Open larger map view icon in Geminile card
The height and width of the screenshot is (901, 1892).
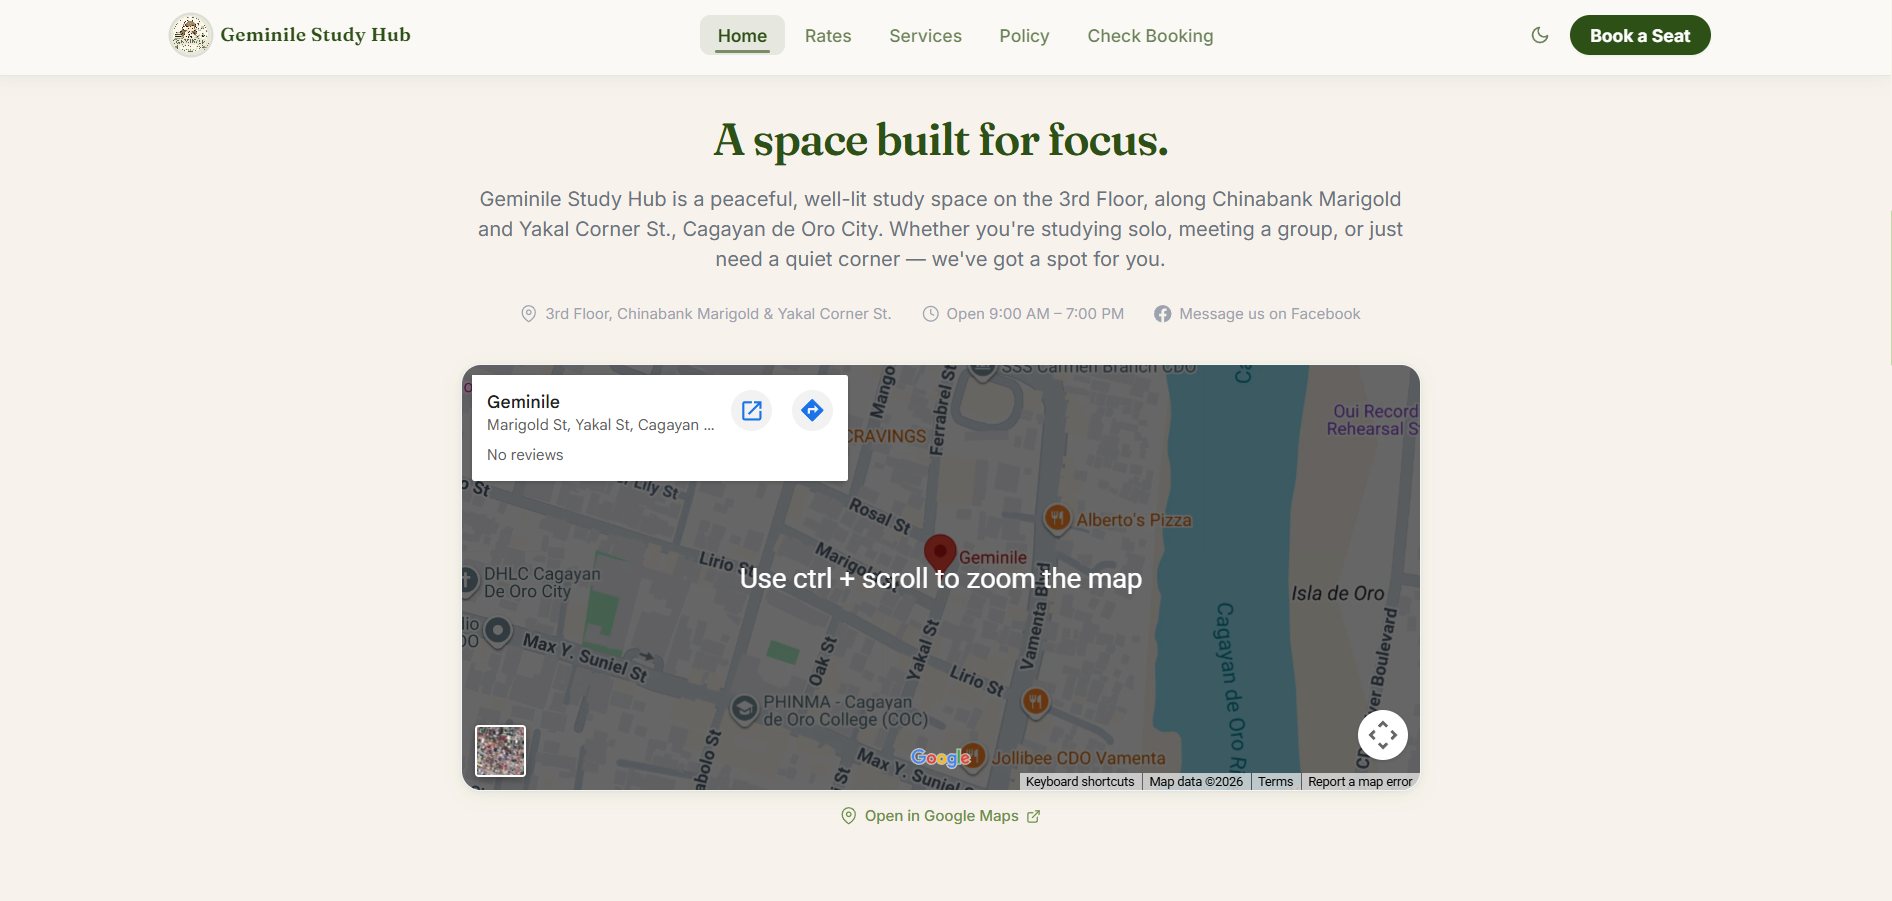[x=752, y=410]
